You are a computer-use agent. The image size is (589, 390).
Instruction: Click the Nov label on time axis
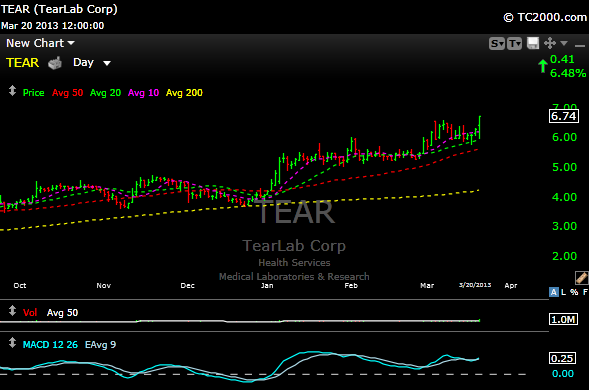[x=104, y=286]
